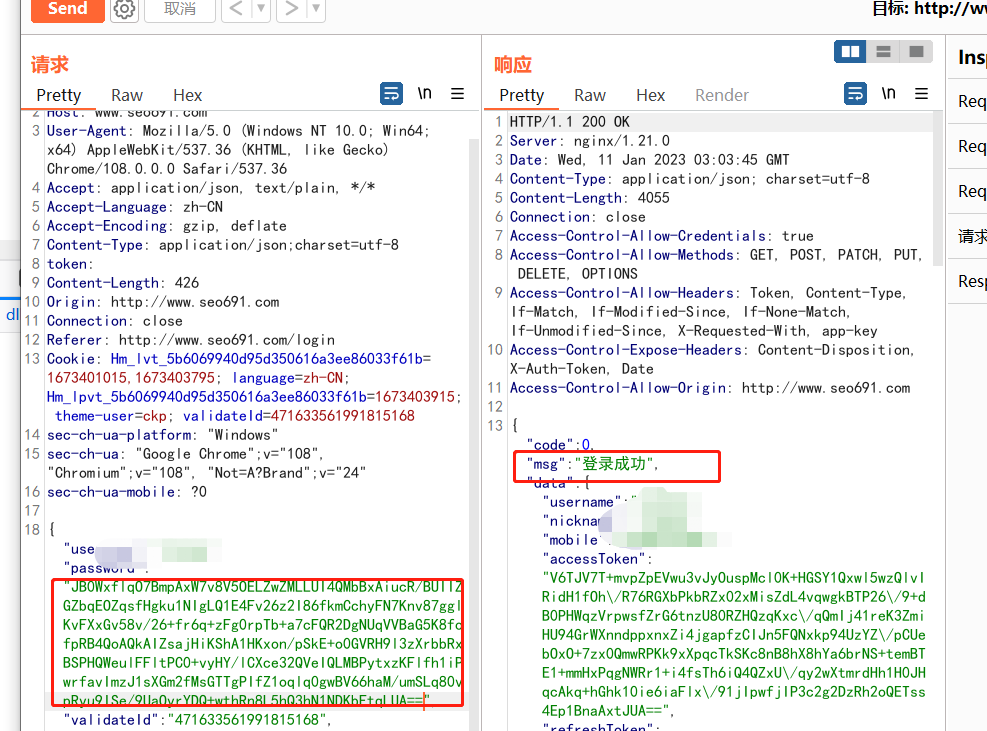Viewport: 987px width, 731px height.
Task: Open response panel hamburger options menu
Action: click(x=921, y=94)
